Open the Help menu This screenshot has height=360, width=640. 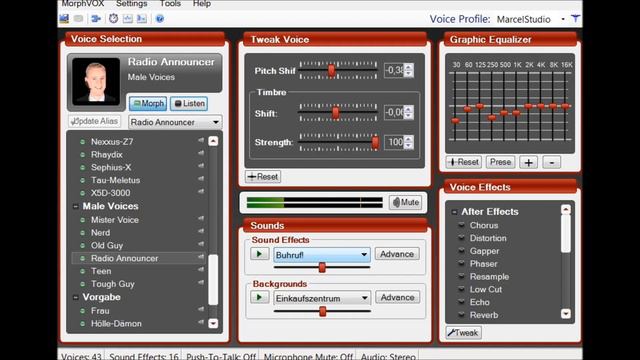202,4
